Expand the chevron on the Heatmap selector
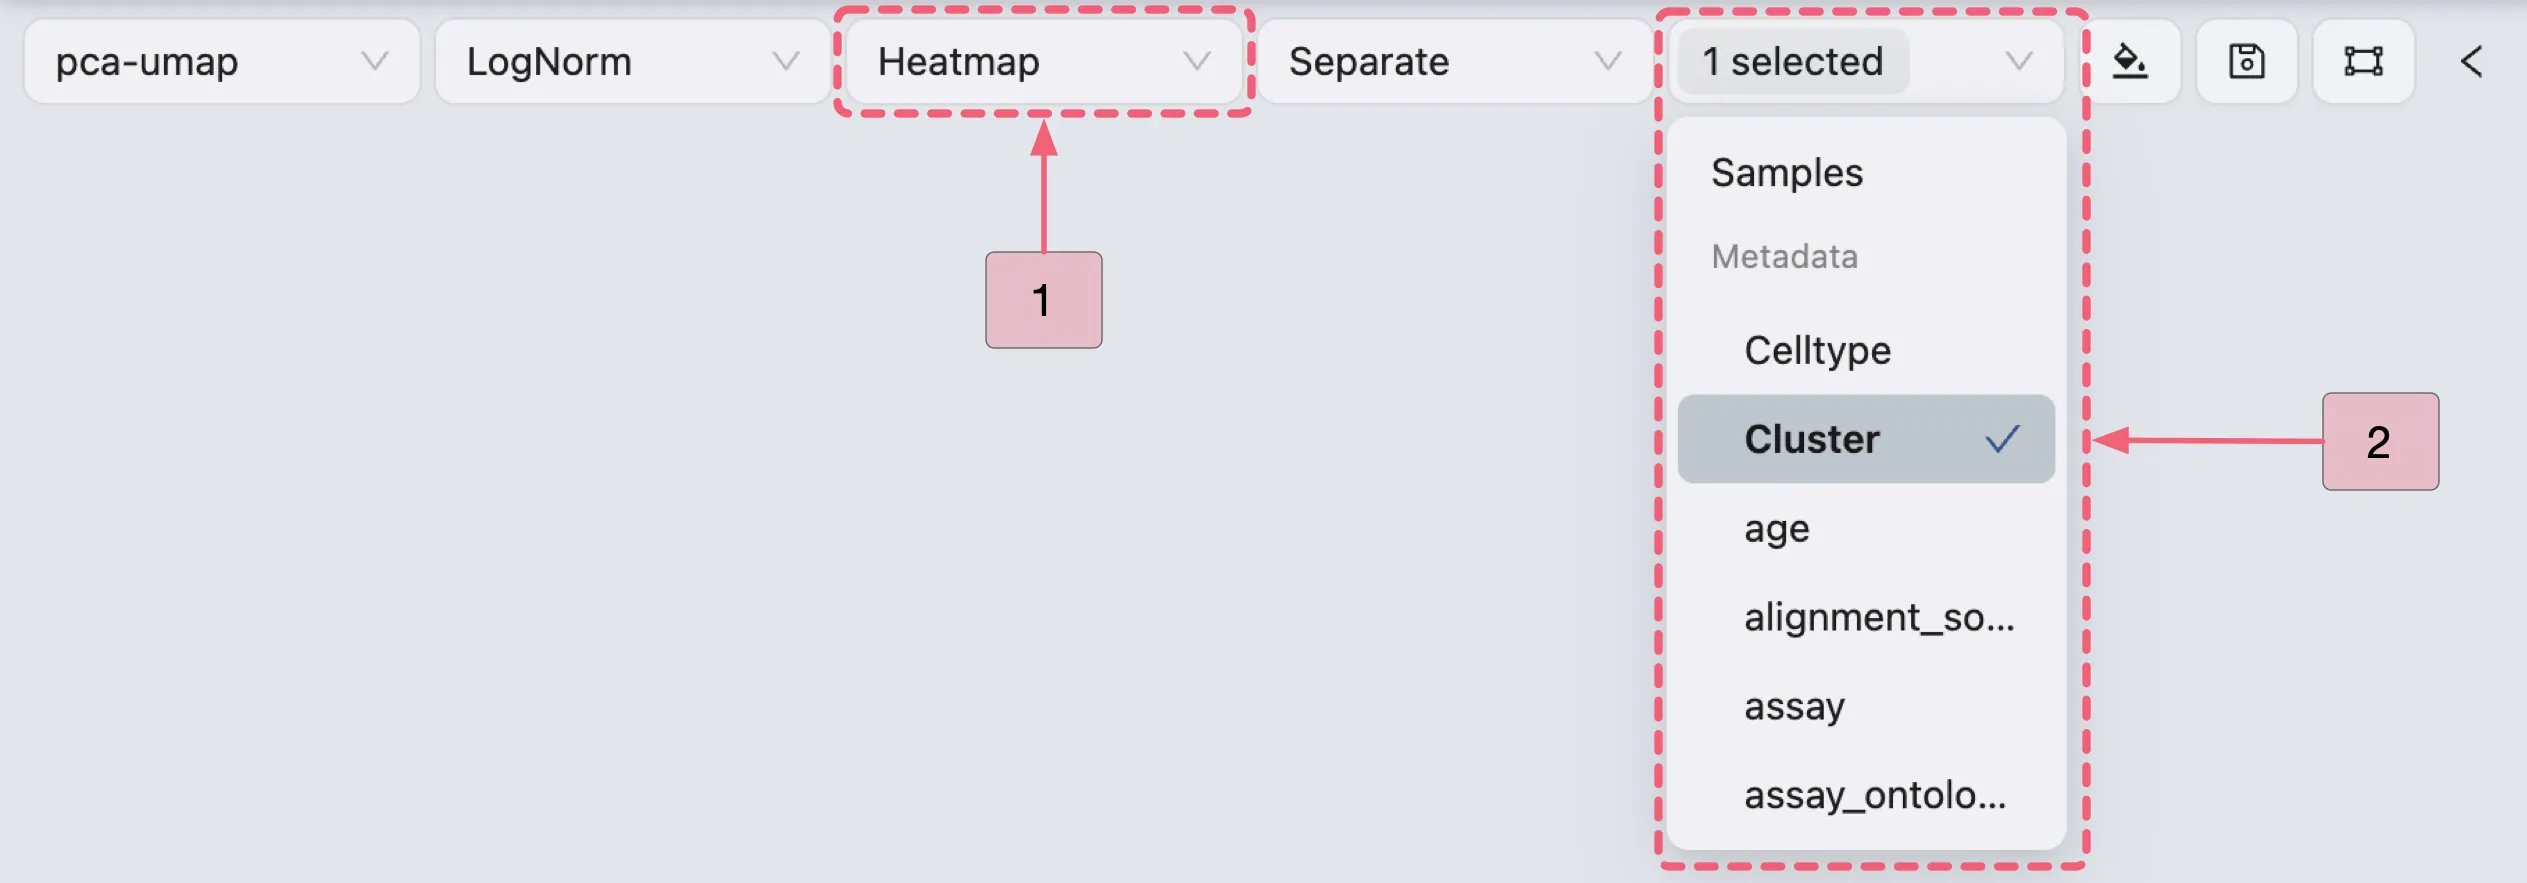 coord(1198,61)
